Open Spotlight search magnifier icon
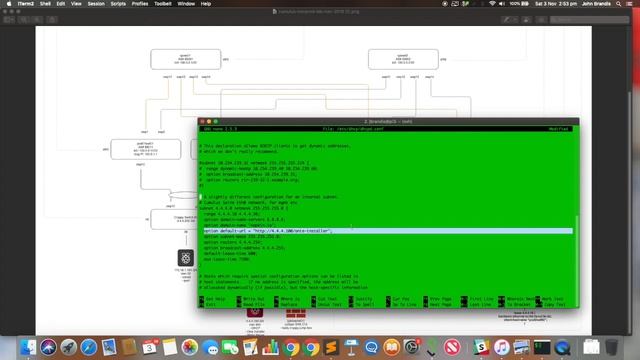The image size is (640, 360). tap(619, 4)
